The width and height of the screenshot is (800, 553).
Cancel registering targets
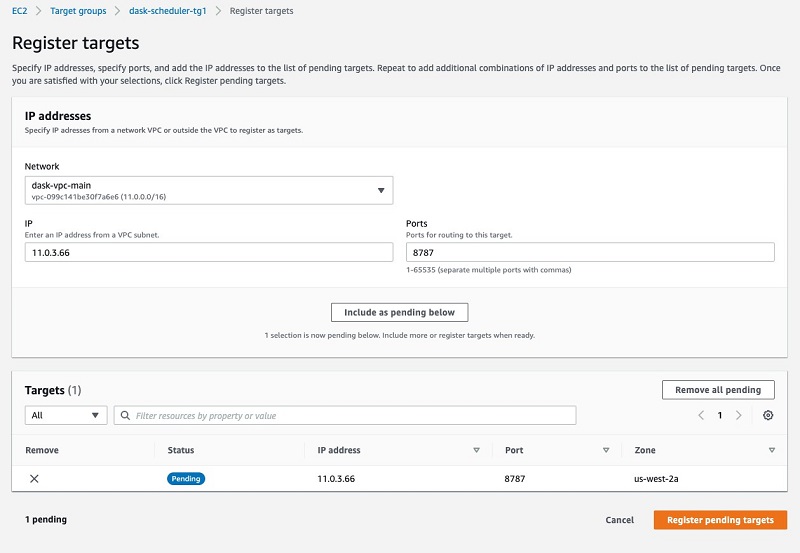pos(619,520)
